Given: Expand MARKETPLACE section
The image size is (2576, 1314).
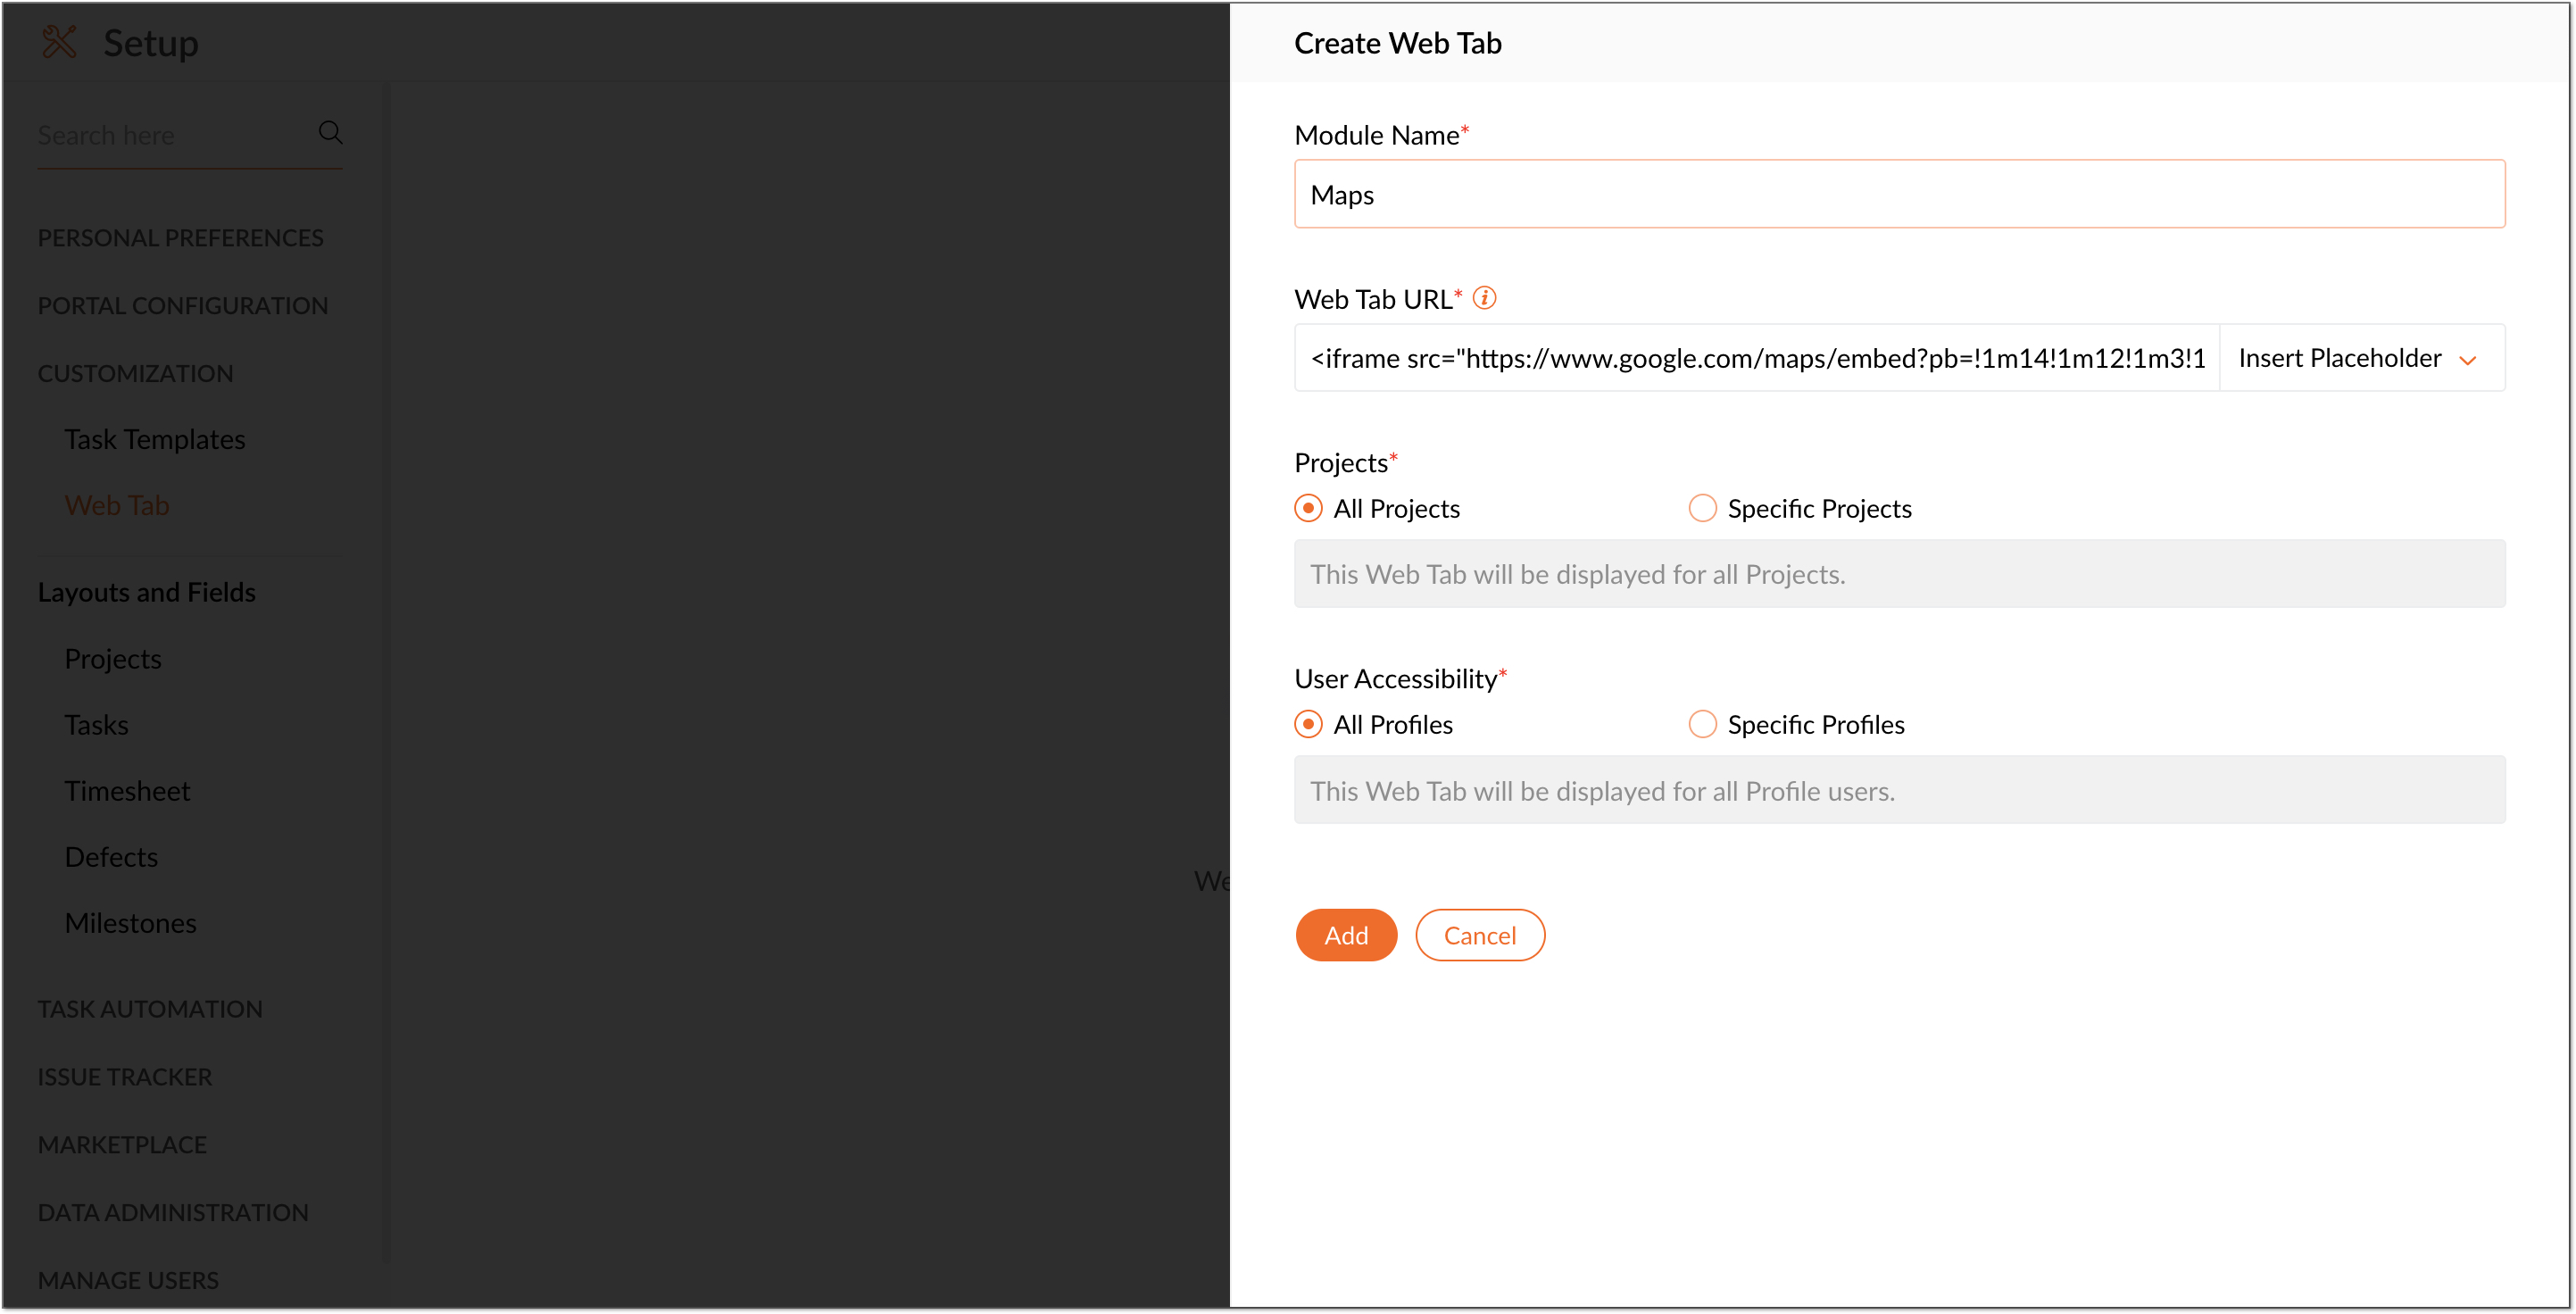Looking at the screenshot, I should pyautogui.click(x=122, y=1145).
